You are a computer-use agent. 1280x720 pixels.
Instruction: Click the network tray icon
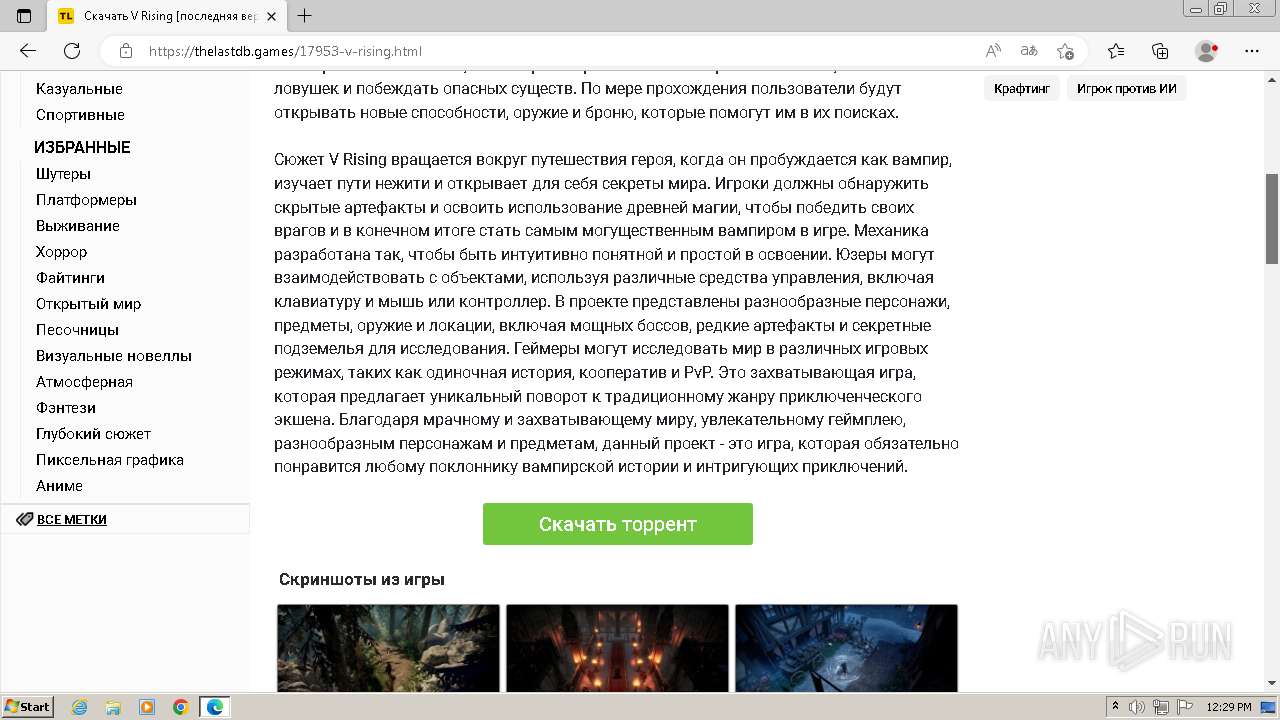(1160, 707)
